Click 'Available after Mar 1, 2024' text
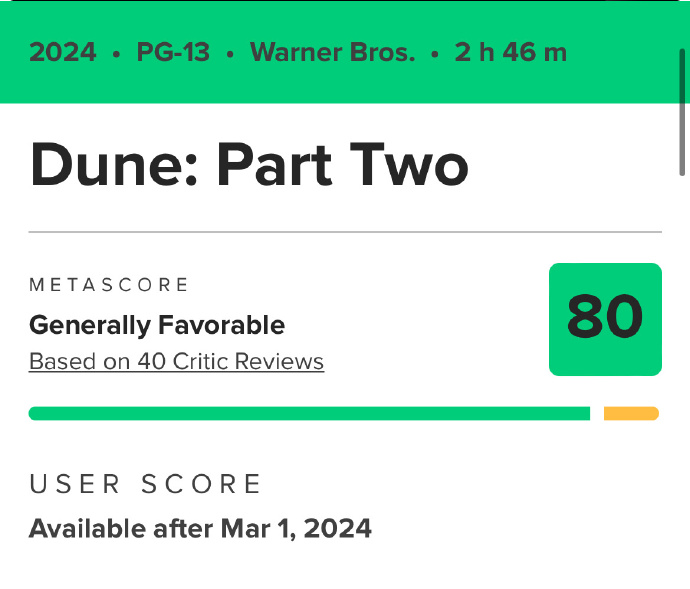This screenshot has width=690, height=589. [x=200, y=528]
